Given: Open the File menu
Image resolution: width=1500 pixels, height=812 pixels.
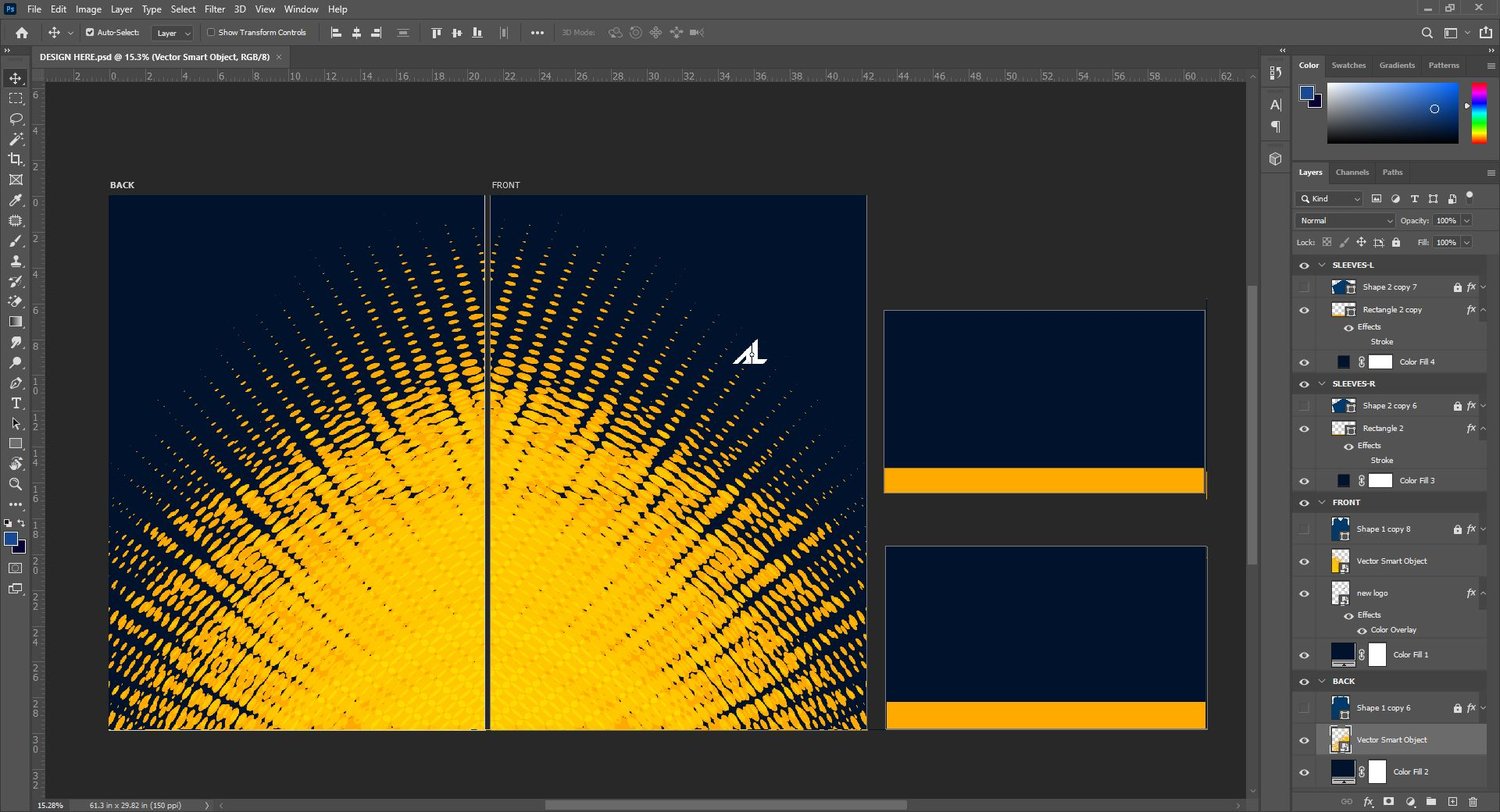Looking at the screenshot, I should 35,9.
